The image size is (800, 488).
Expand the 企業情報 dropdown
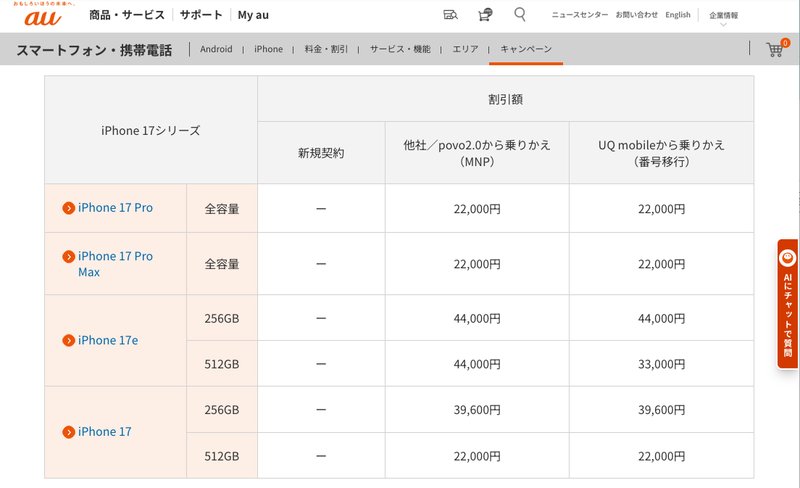[723, 16]
